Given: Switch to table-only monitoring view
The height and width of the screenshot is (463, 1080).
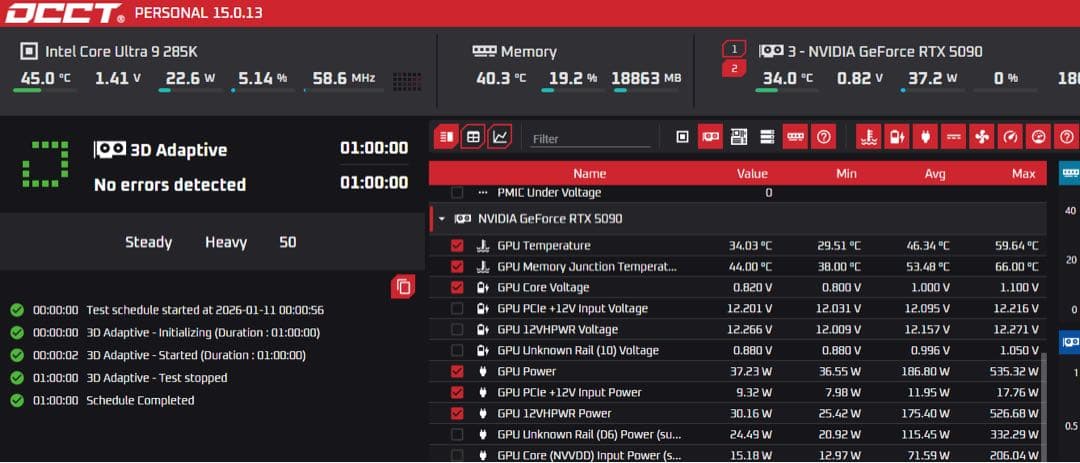Looking at the screenshot, I should point(473,137).
